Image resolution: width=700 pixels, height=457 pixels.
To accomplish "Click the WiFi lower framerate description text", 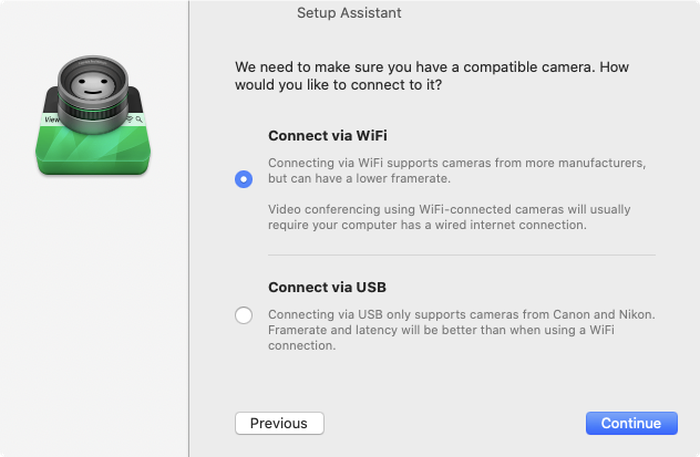I will click(457, 170).
